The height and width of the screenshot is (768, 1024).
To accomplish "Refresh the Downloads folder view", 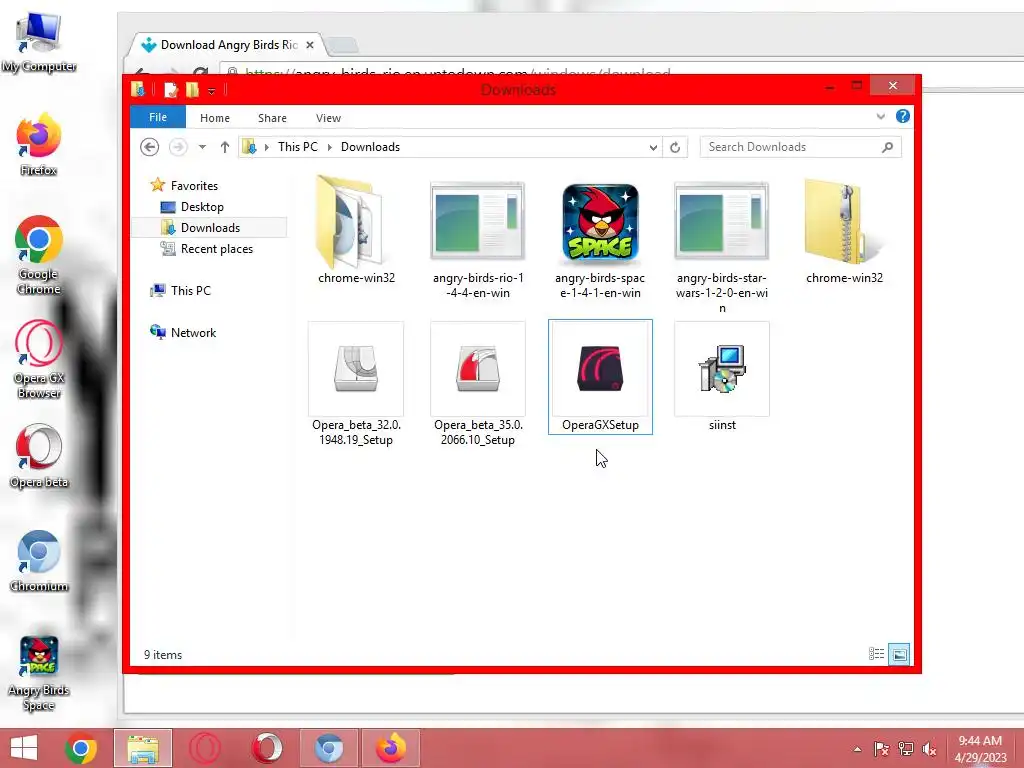I will [x=675, y=147].
